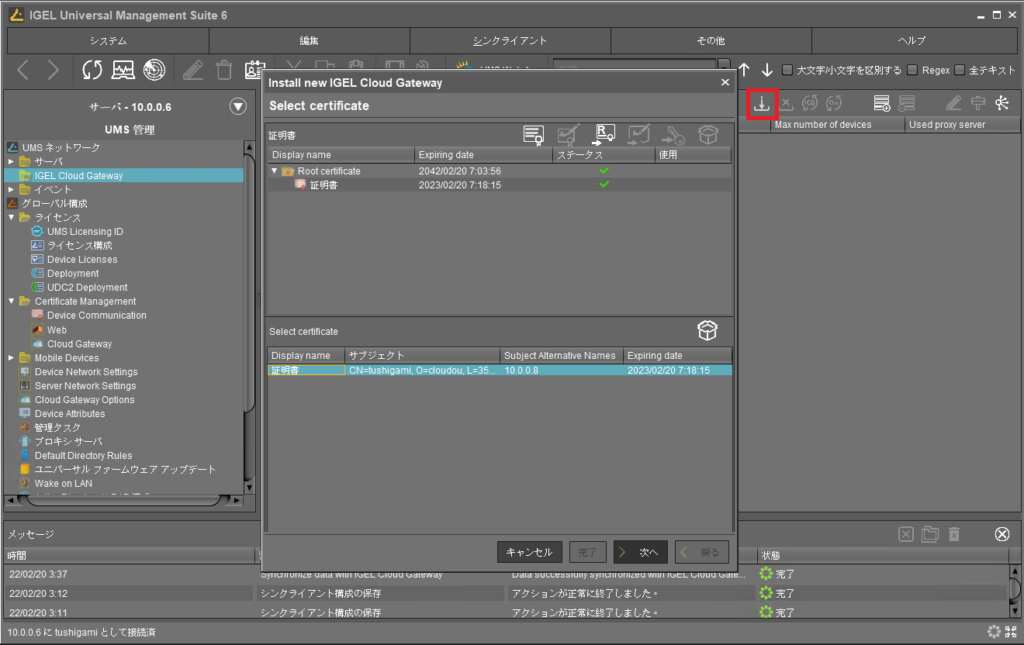Select Wake on LAN tree item
This screenshot has width=1024, height=645.
point(63,484)
